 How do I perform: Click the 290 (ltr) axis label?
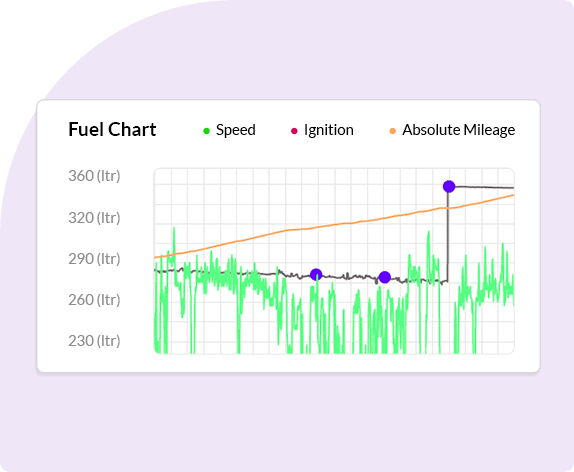coord(94,259)
